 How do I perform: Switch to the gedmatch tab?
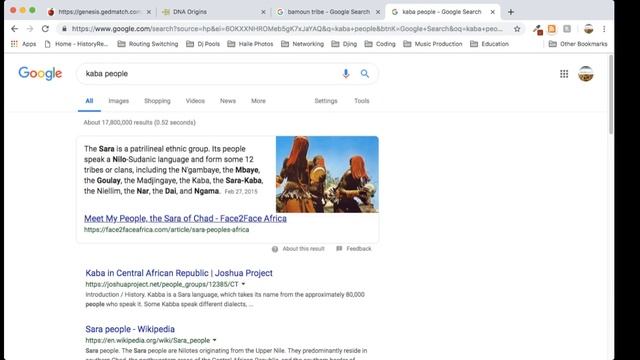coord(99,12)
